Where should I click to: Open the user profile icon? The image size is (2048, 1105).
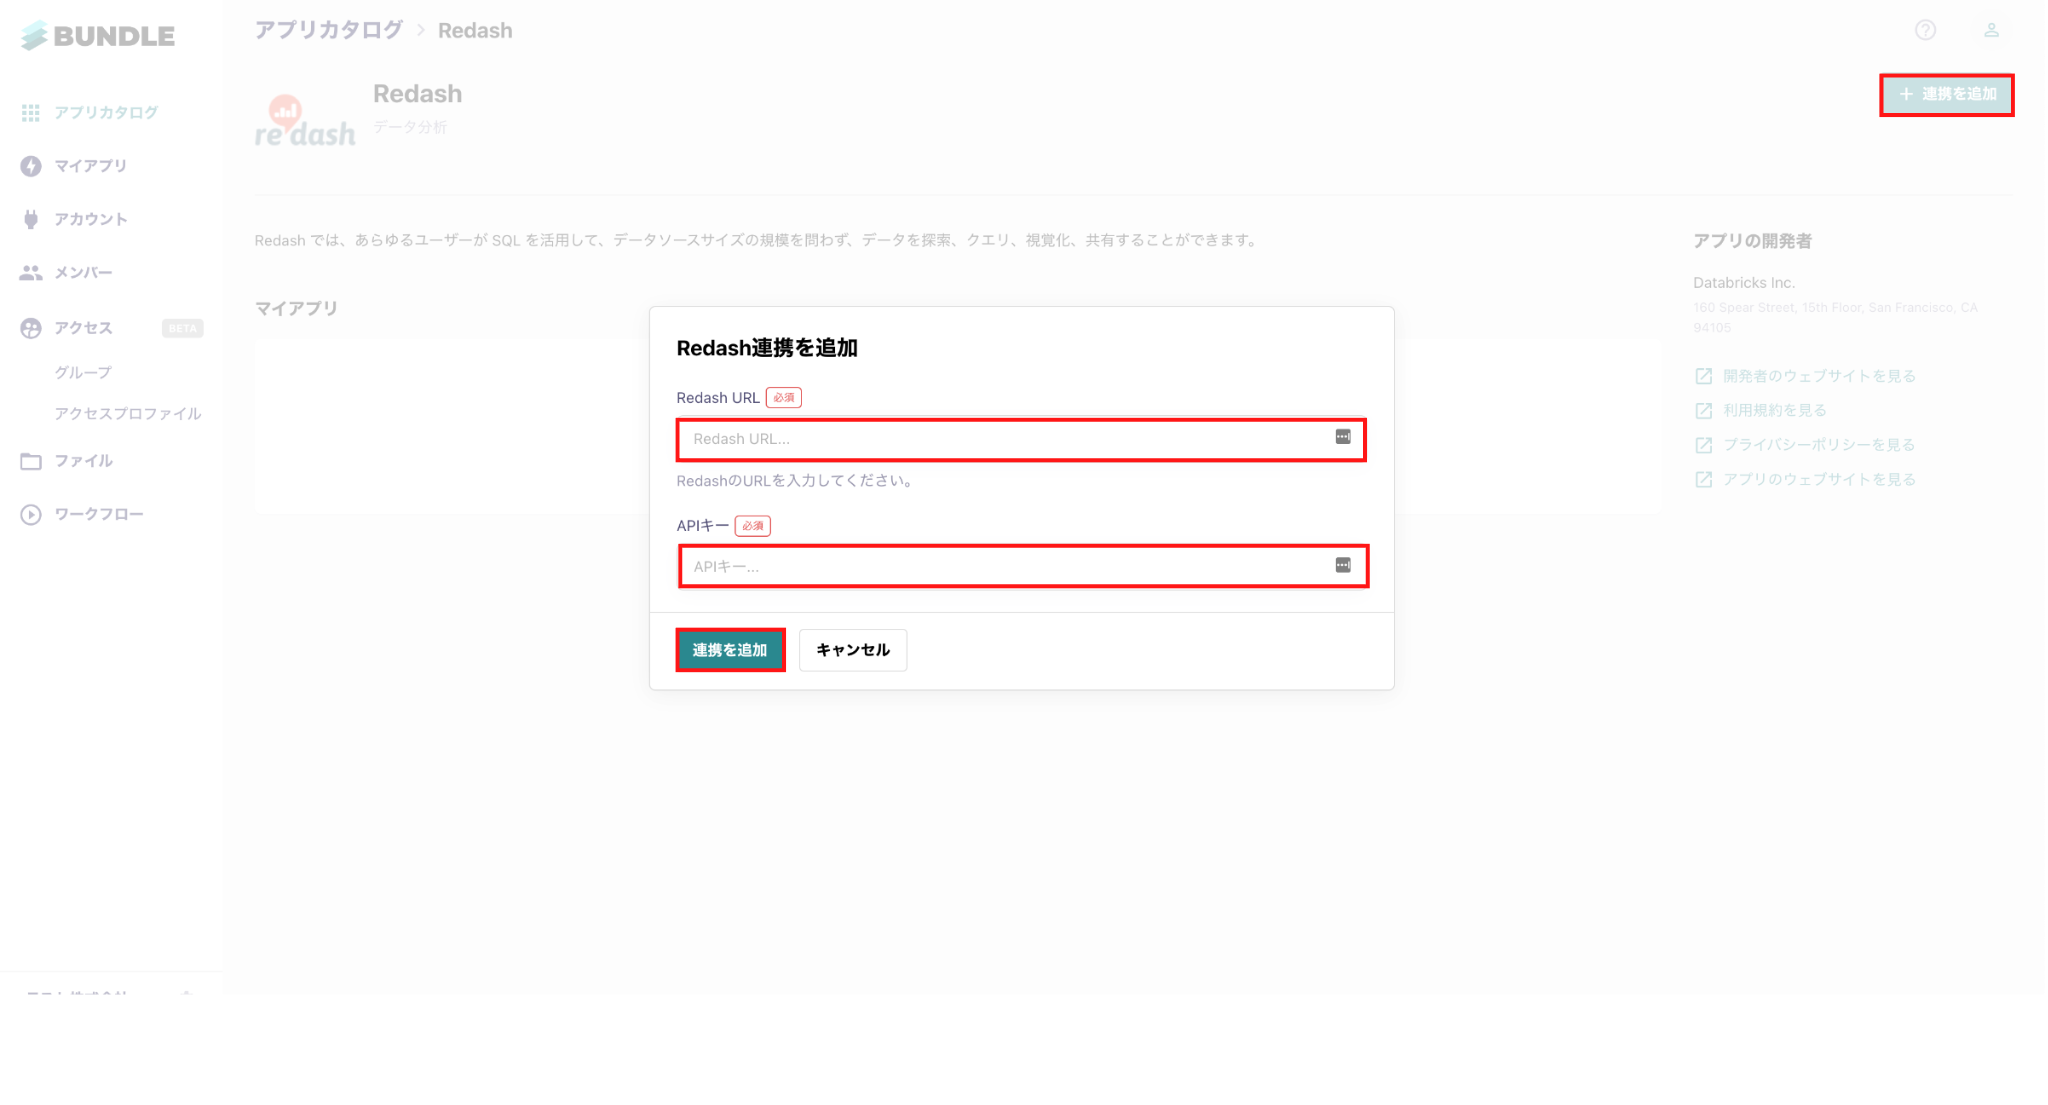click(1991, 30)
